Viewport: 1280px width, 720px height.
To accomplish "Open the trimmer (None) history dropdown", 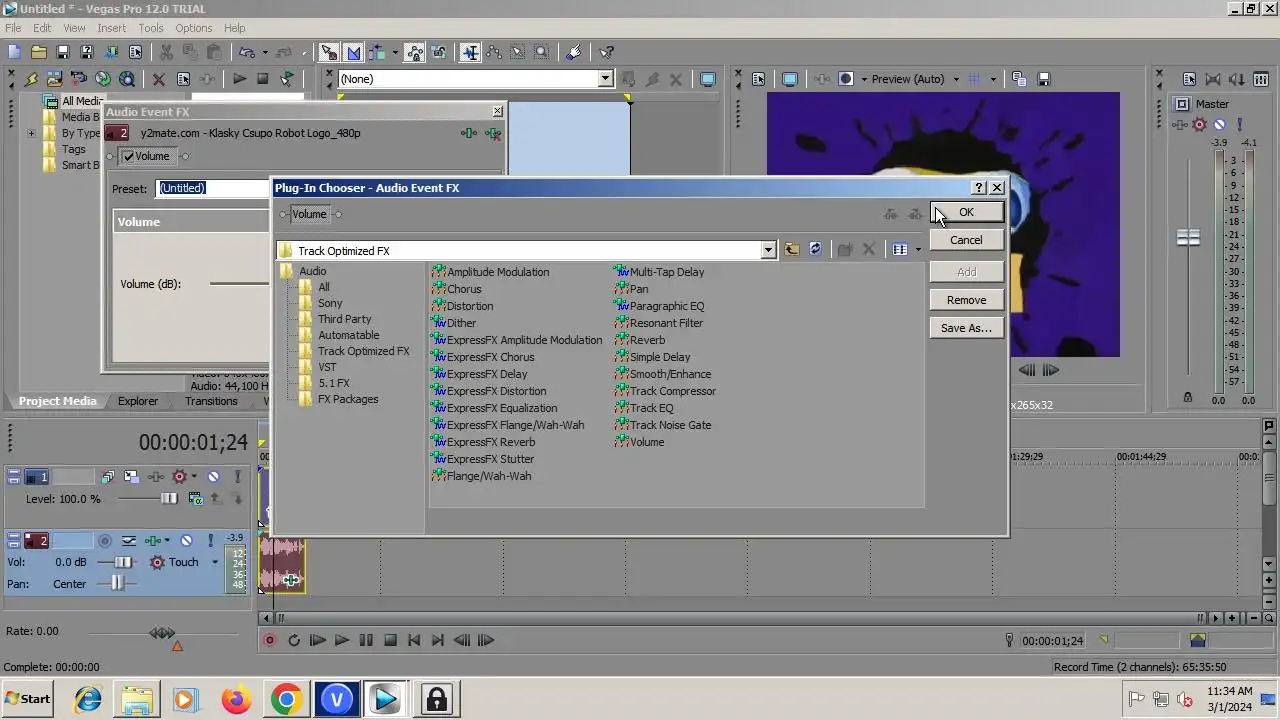I will 605,79.
